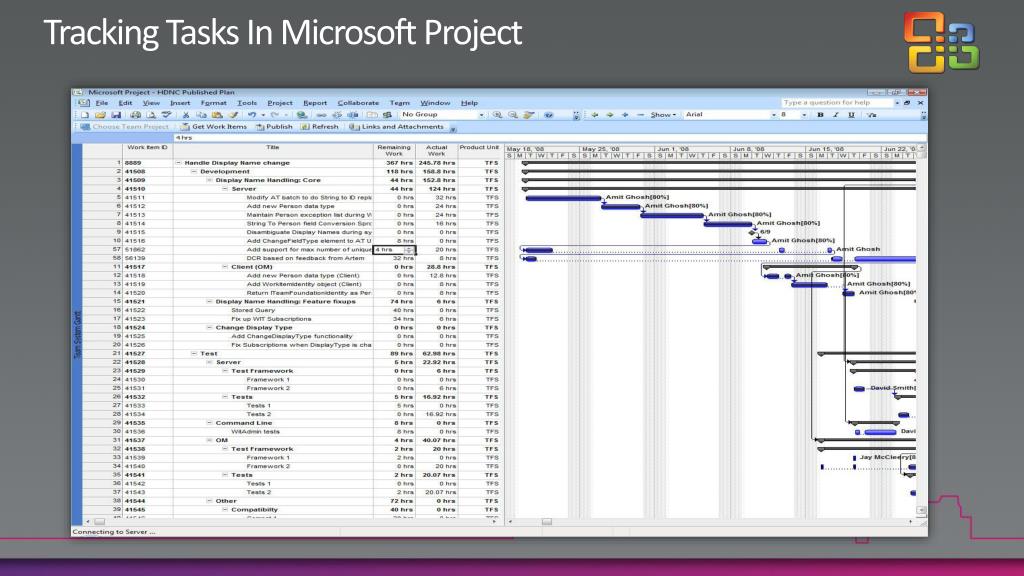The image size is (1024, 576).
Task: Click the Cut scissors icon
Action: click(186, 115)
